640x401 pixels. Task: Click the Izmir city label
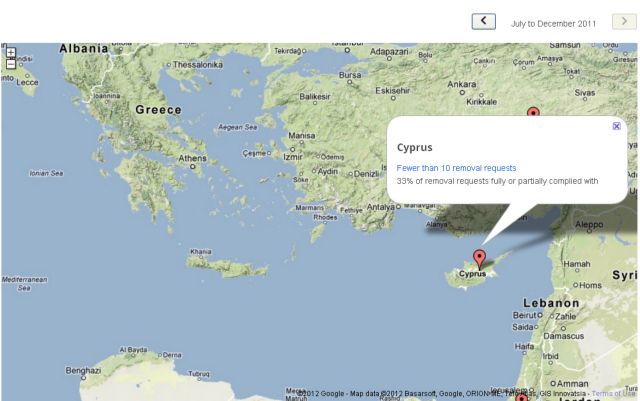(293, 157)
